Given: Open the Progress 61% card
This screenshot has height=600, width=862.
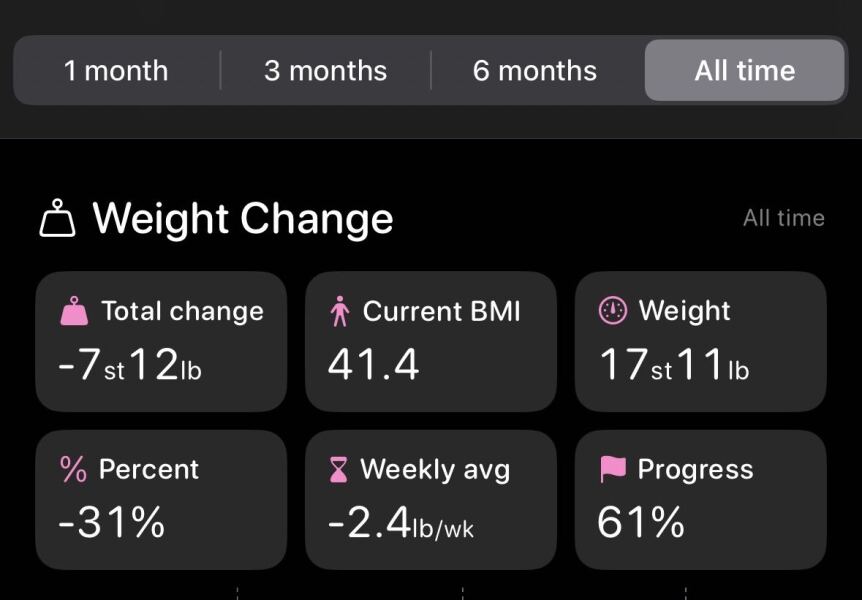Looking at the screenshot, I should (701, 500).
